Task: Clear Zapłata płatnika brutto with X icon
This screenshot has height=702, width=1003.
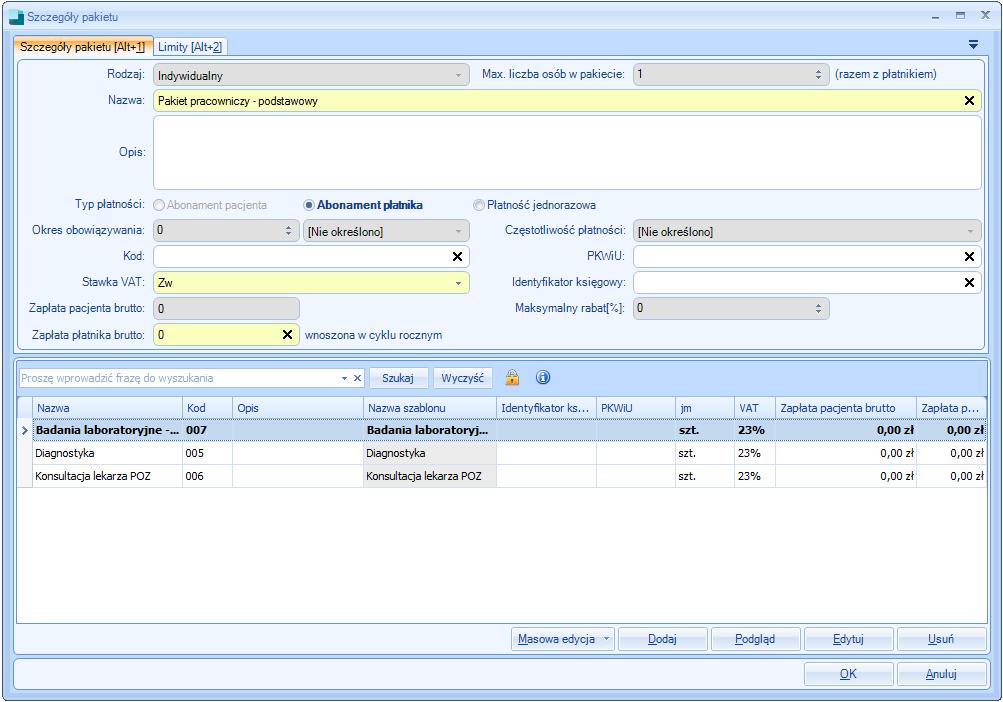Action: point(287,335)
